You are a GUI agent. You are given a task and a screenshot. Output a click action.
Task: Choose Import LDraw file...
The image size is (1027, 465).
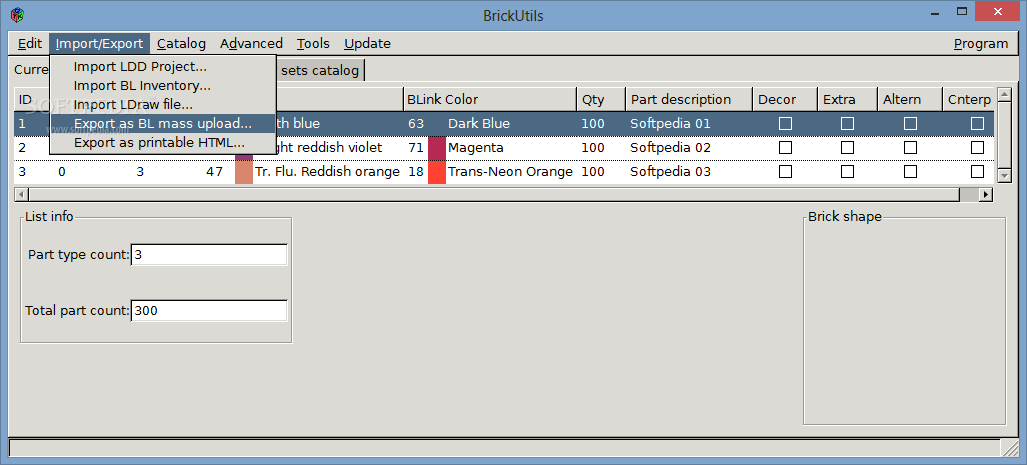pyautogui.click(x=162, y=105)
